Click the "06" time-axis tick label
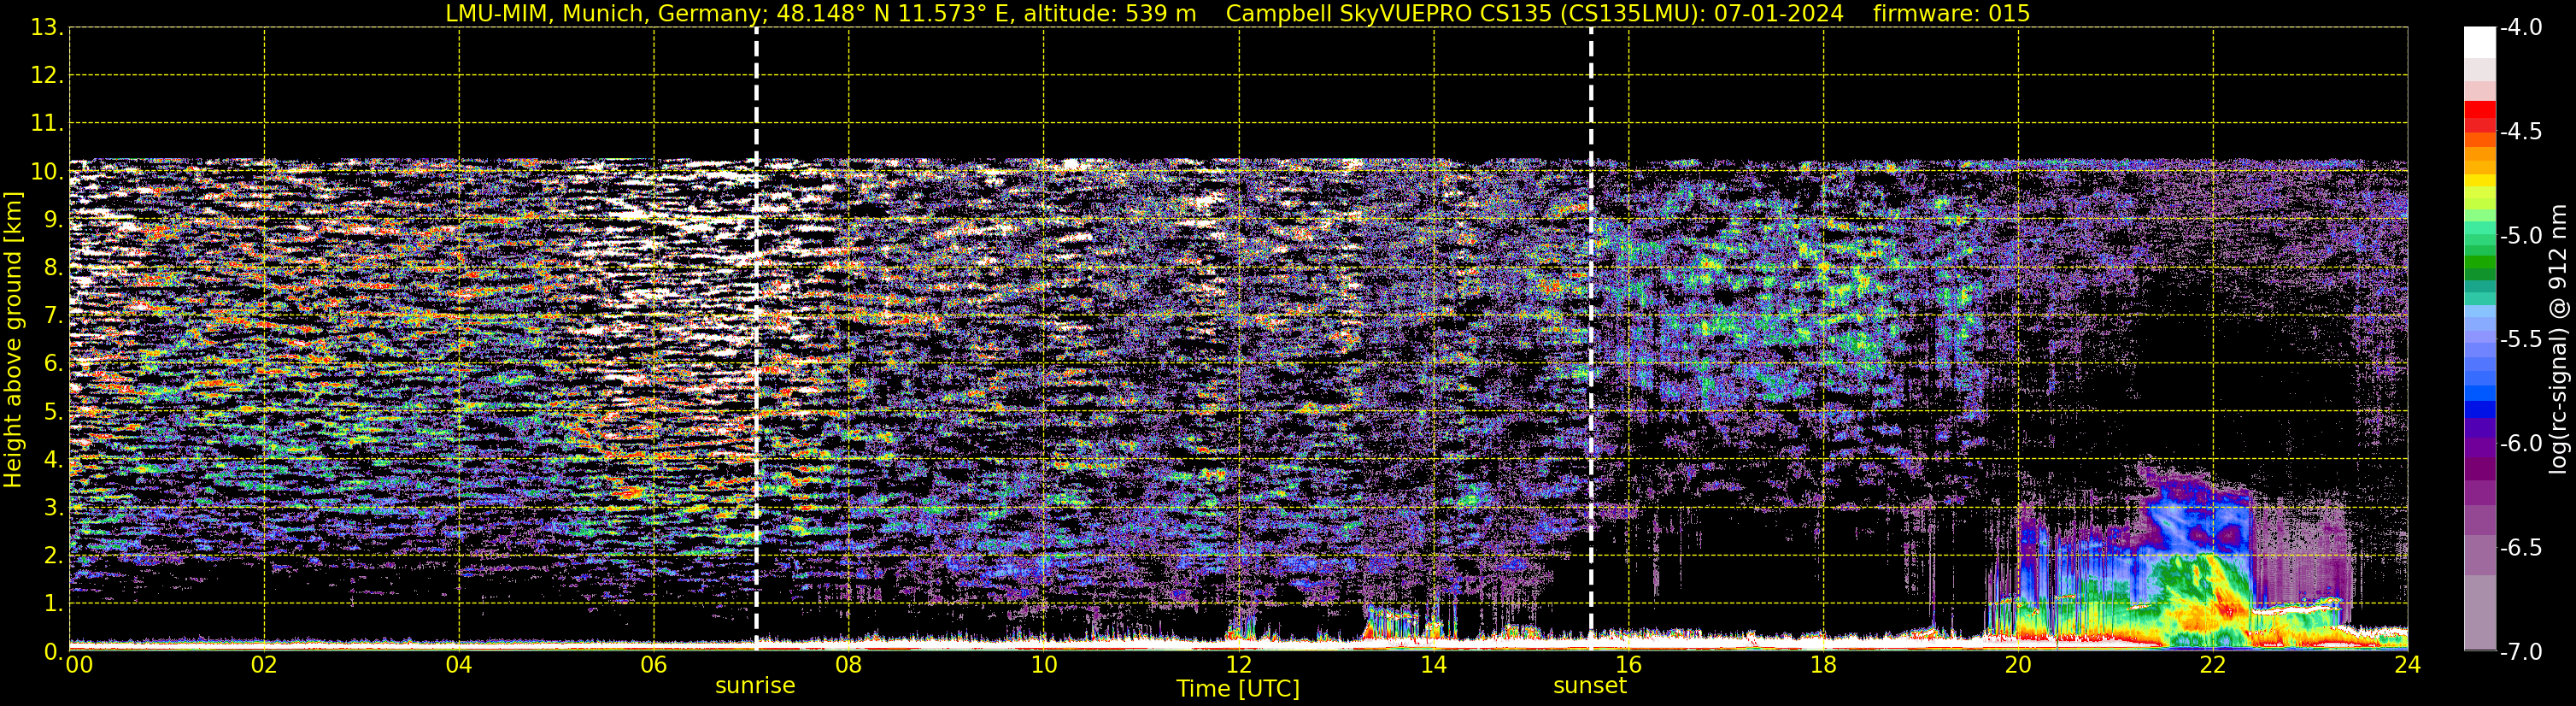The width and height of the screenshot is (2576, 706). (654, 665)
